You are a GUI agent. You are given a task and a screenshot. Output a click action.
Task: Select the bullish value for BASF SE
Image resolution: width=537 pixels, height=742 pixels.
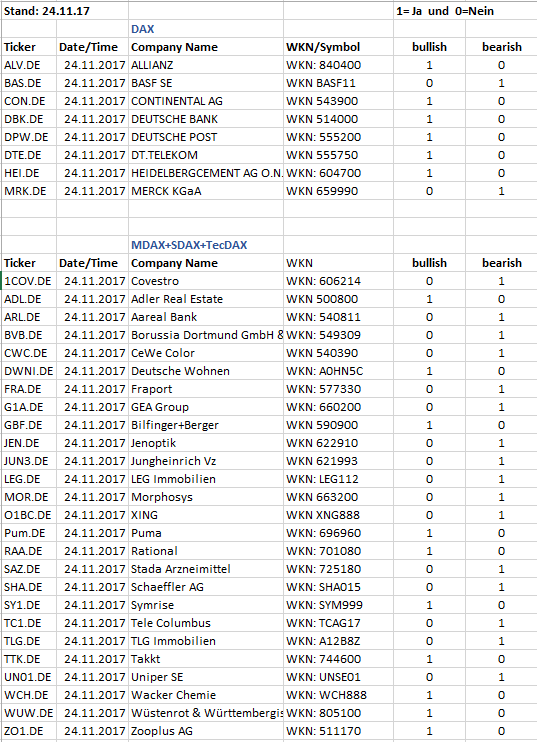point(429,83)
